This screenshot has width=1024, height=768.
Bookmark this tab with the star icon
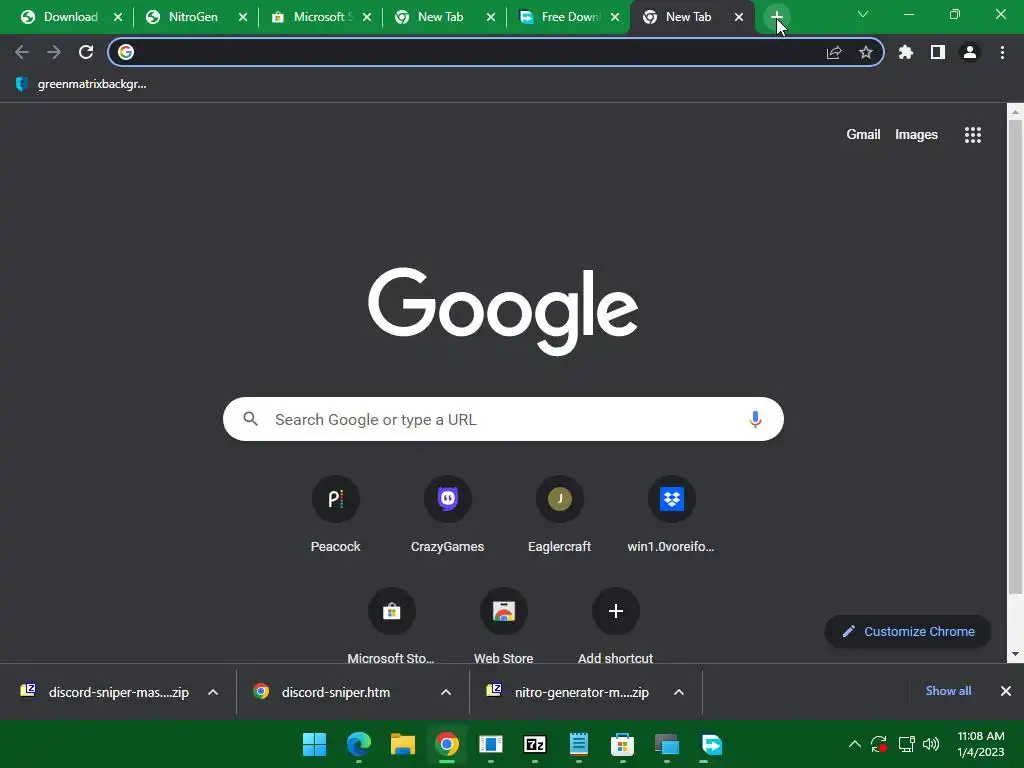tap(866, 52)
